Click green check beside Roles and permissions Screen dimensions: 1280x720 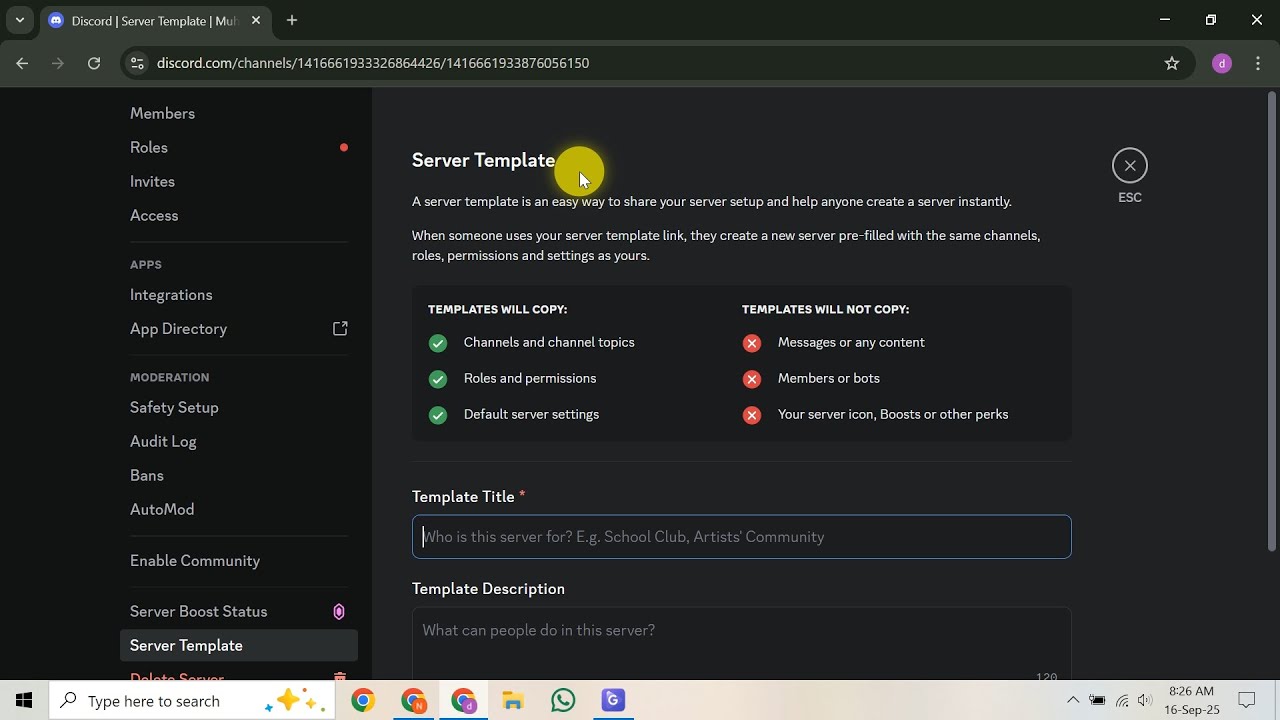[438, 379]
